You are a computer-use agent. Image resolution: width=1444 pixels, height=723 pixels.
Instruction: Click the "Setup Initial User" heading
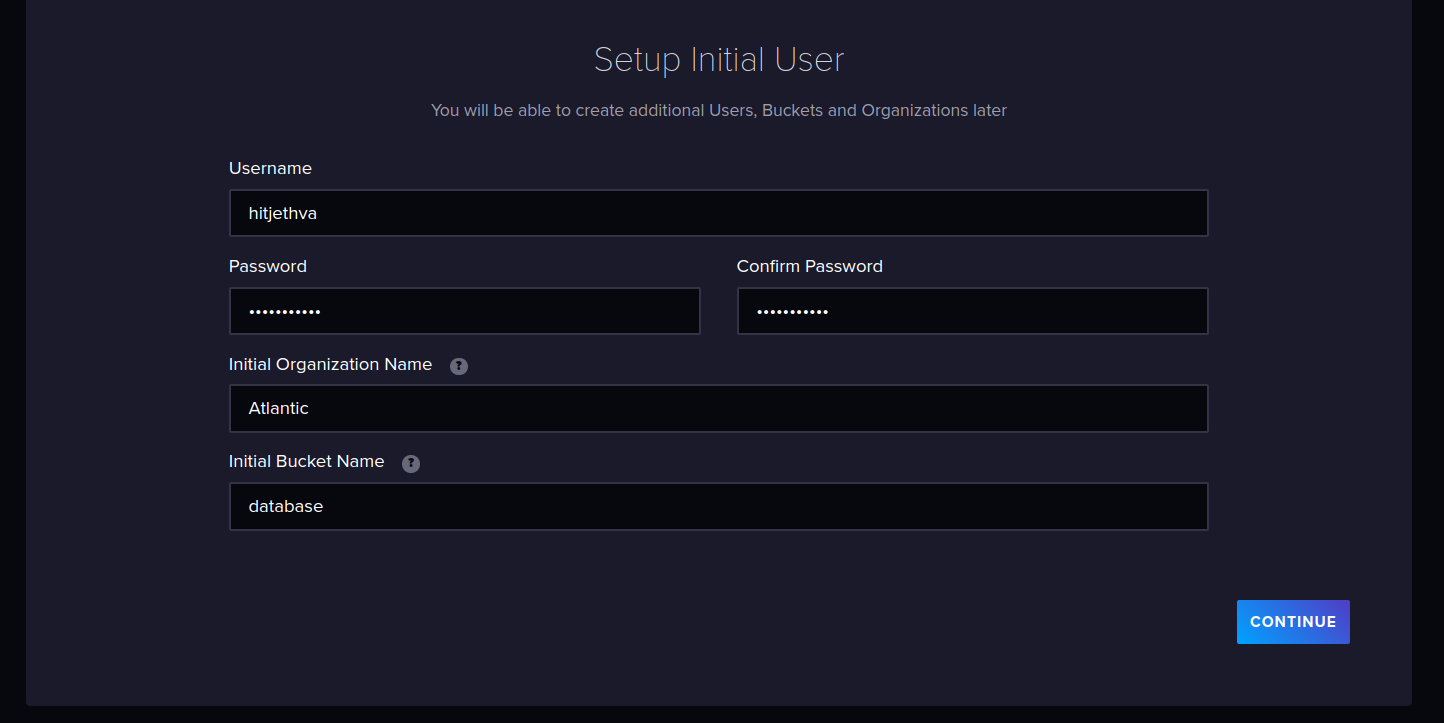718,60
